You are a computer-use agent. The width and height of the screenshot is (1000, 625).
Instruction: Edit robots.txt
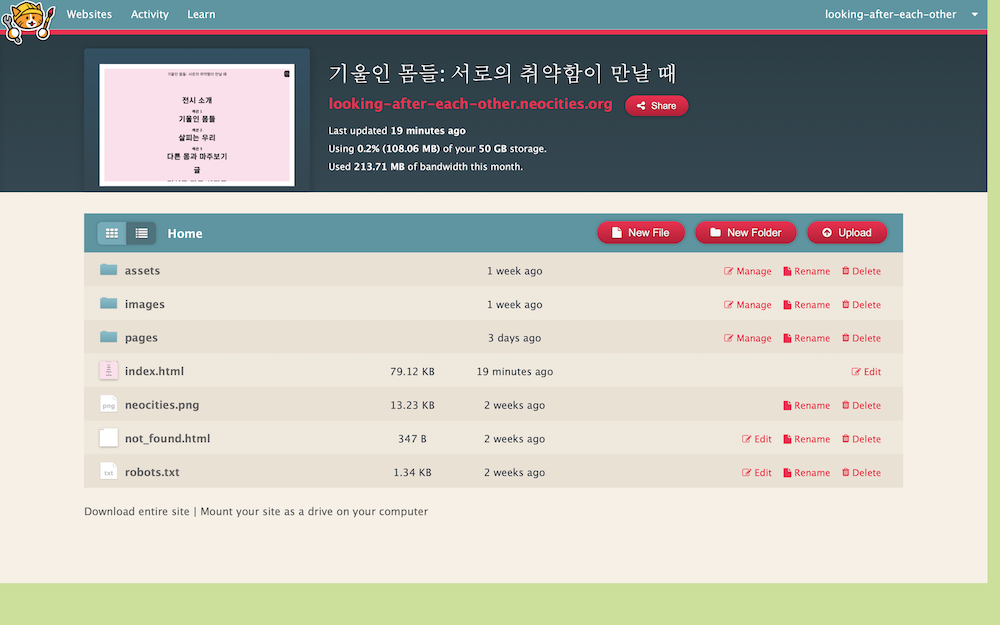pyautogui.click(x=756, y=473)
